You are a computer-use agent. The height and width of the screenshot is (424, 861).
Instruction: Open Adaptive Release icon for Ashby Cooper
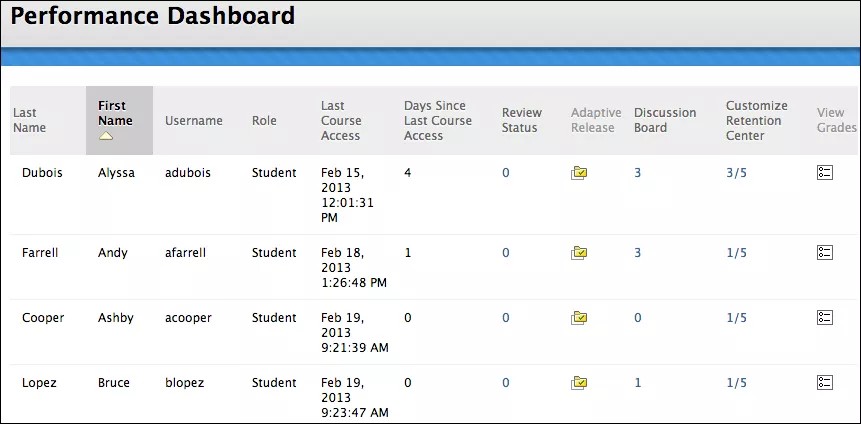point(579,318)
